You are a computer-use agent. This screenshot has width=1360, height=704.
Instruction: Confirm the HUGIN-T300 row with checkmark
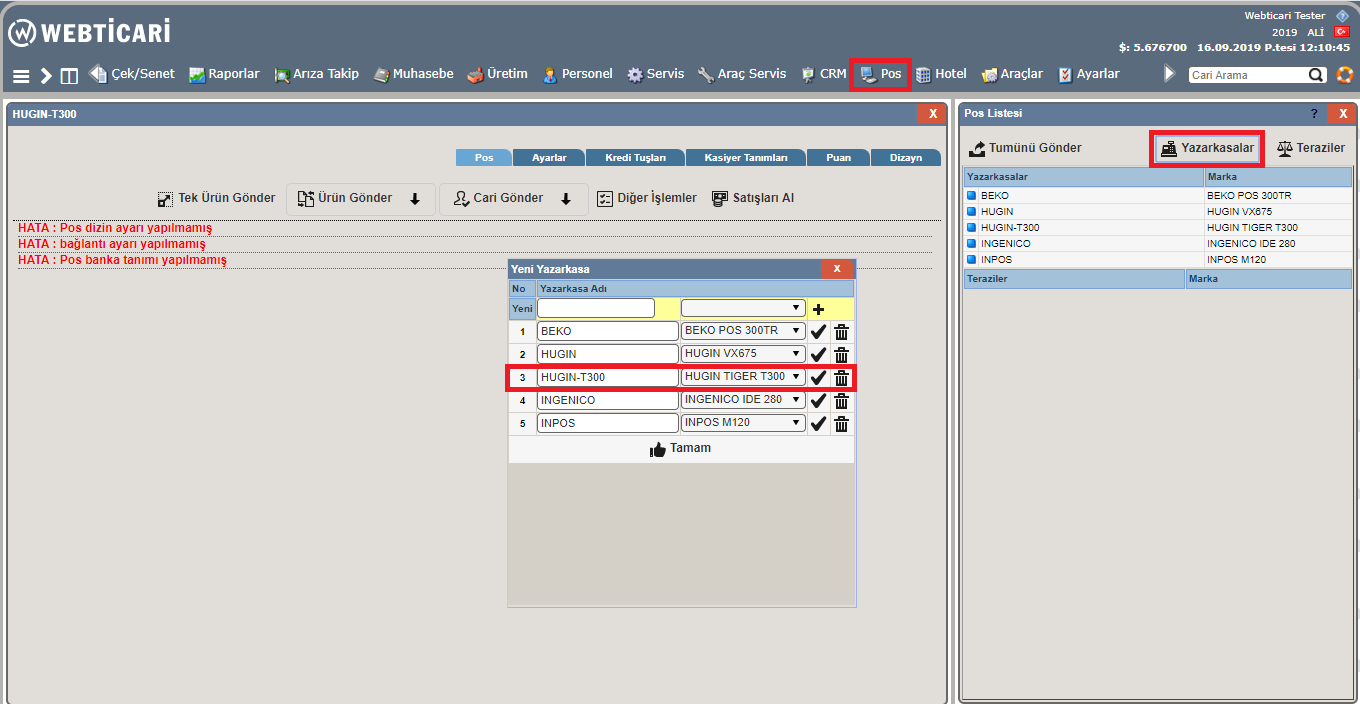[818, 377]
